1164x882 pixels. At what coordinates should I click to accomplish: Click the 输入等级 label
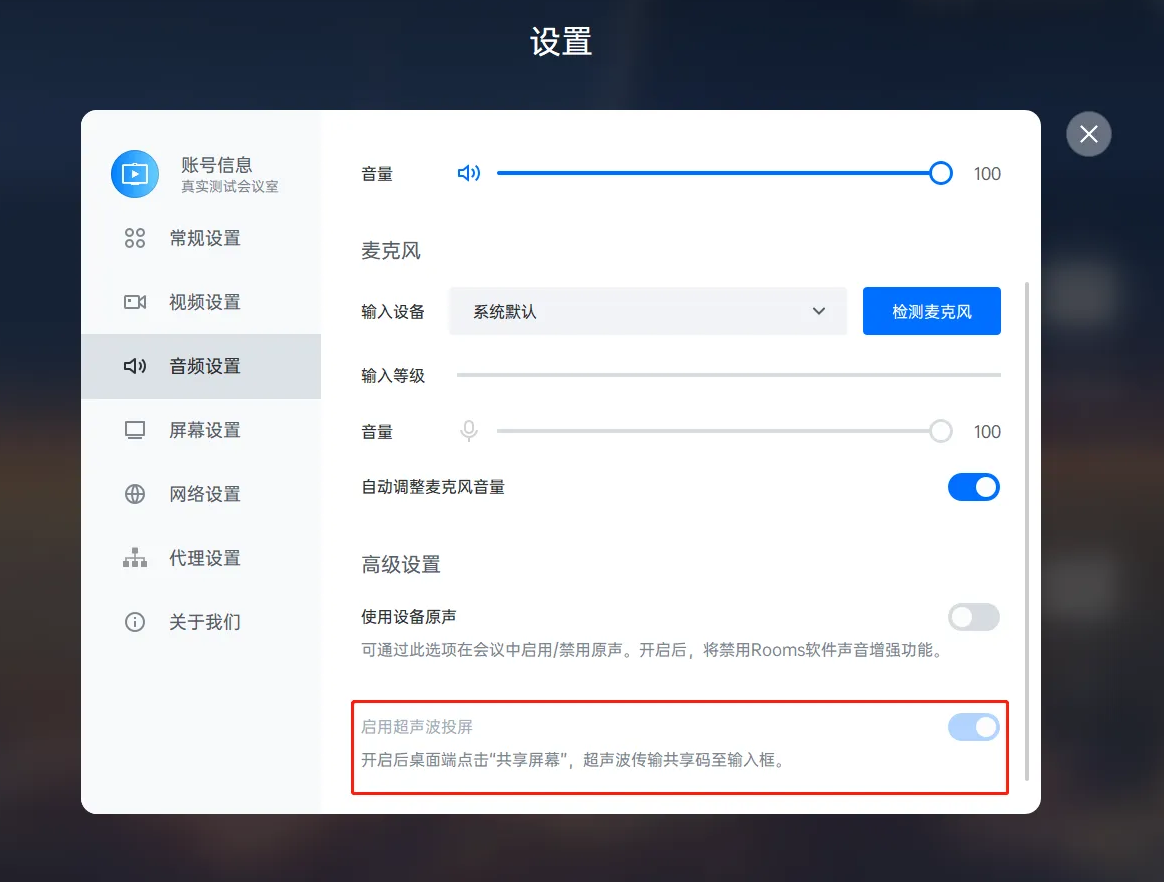(393, 376)
